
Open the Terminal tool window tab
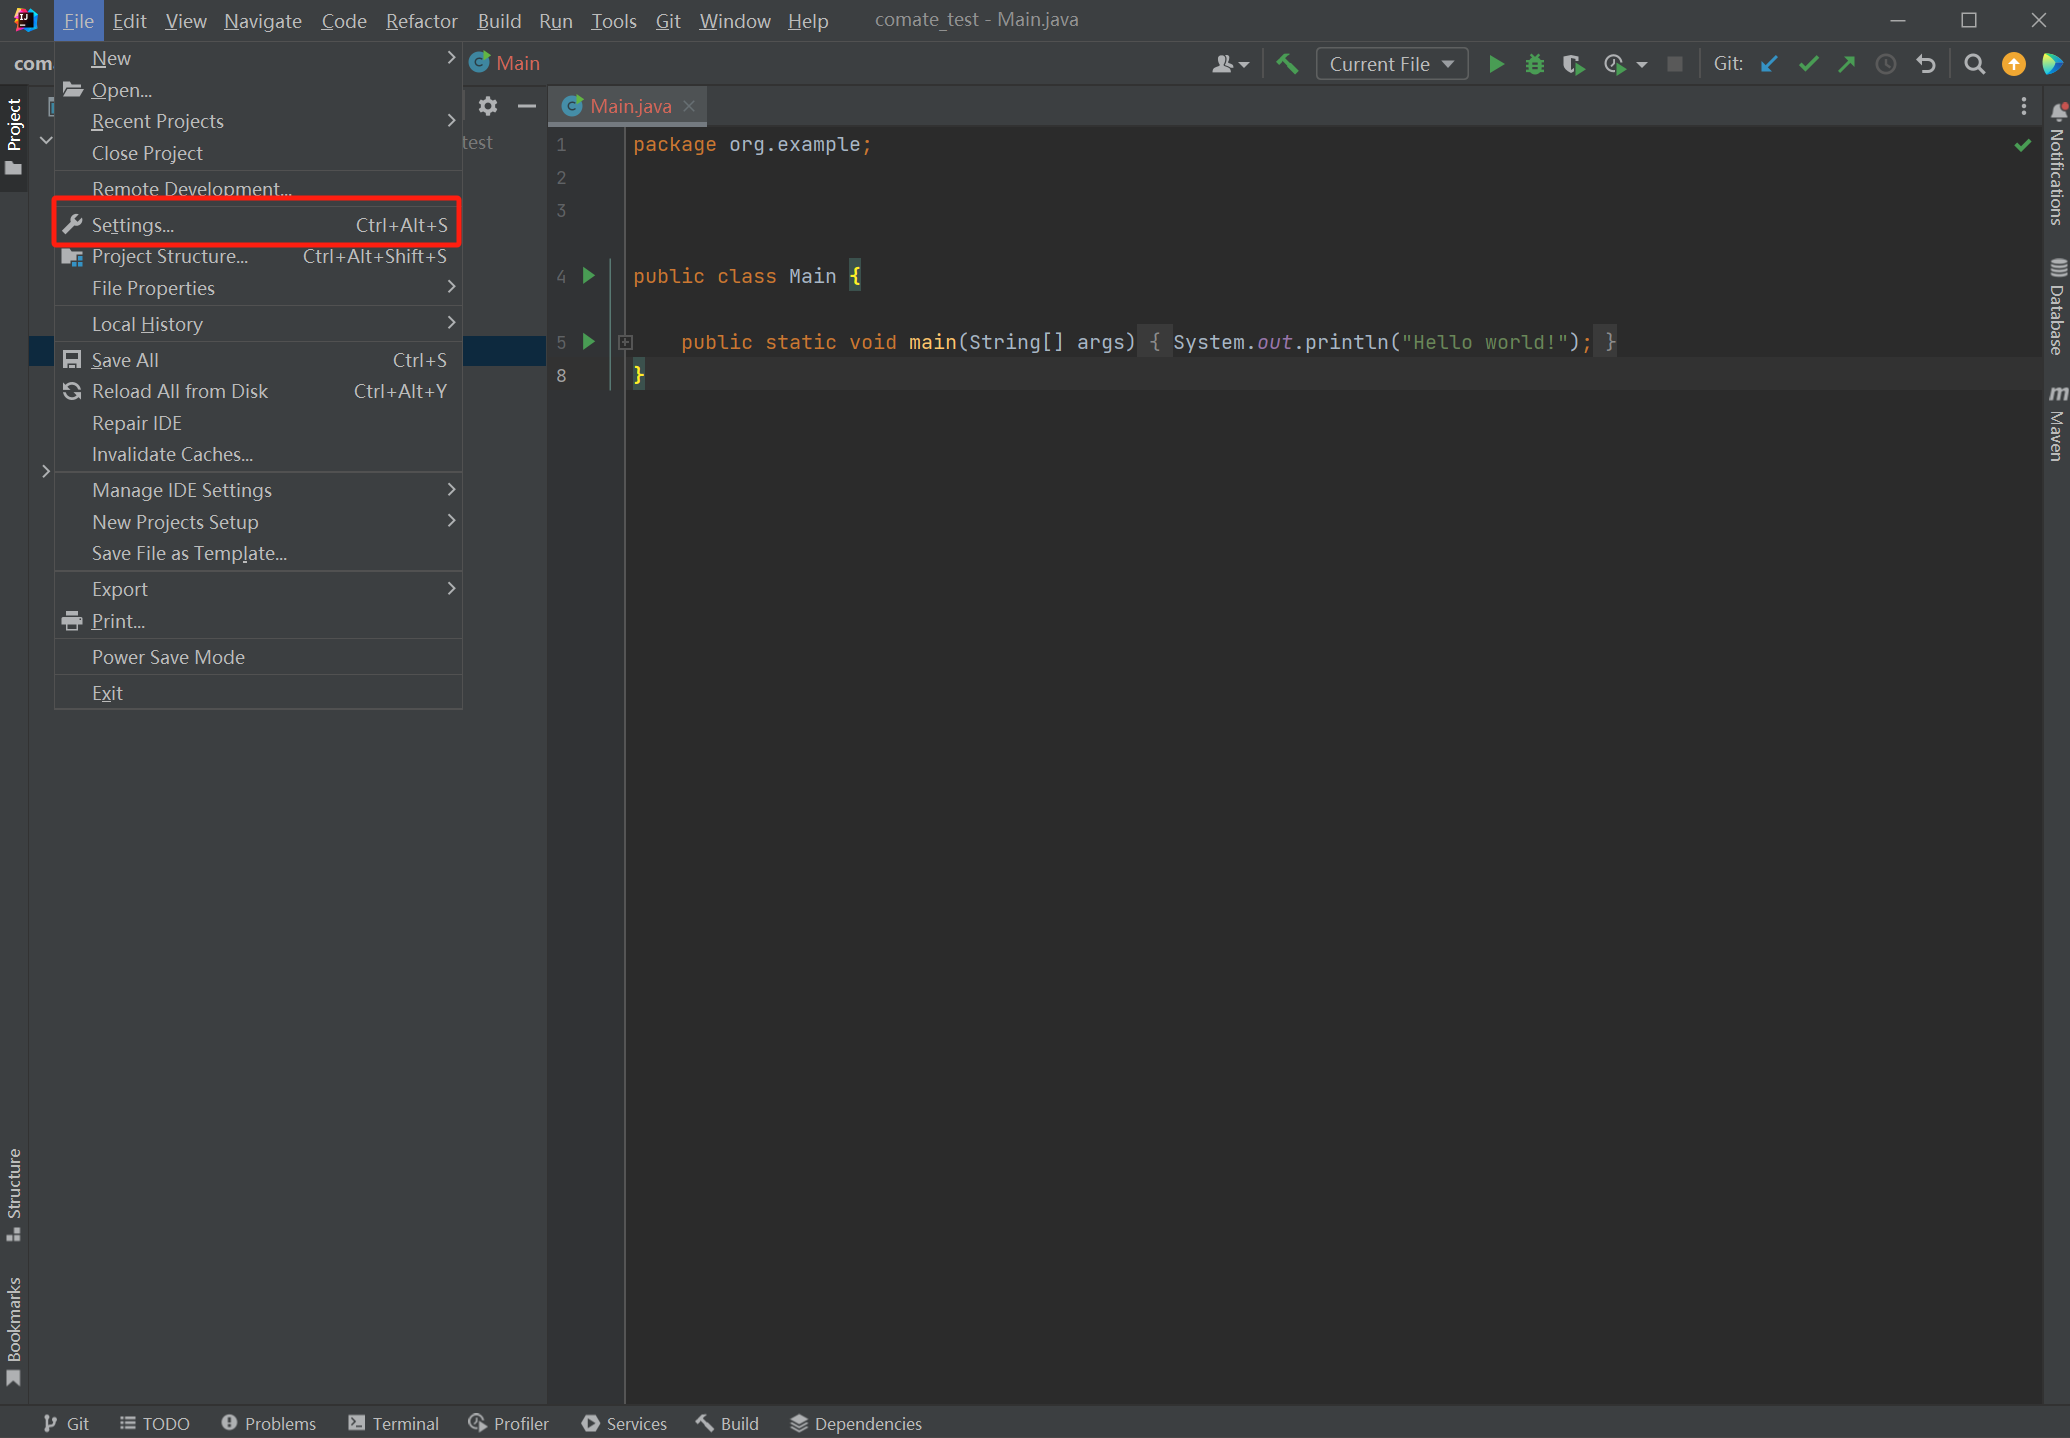click(394, 1423)
